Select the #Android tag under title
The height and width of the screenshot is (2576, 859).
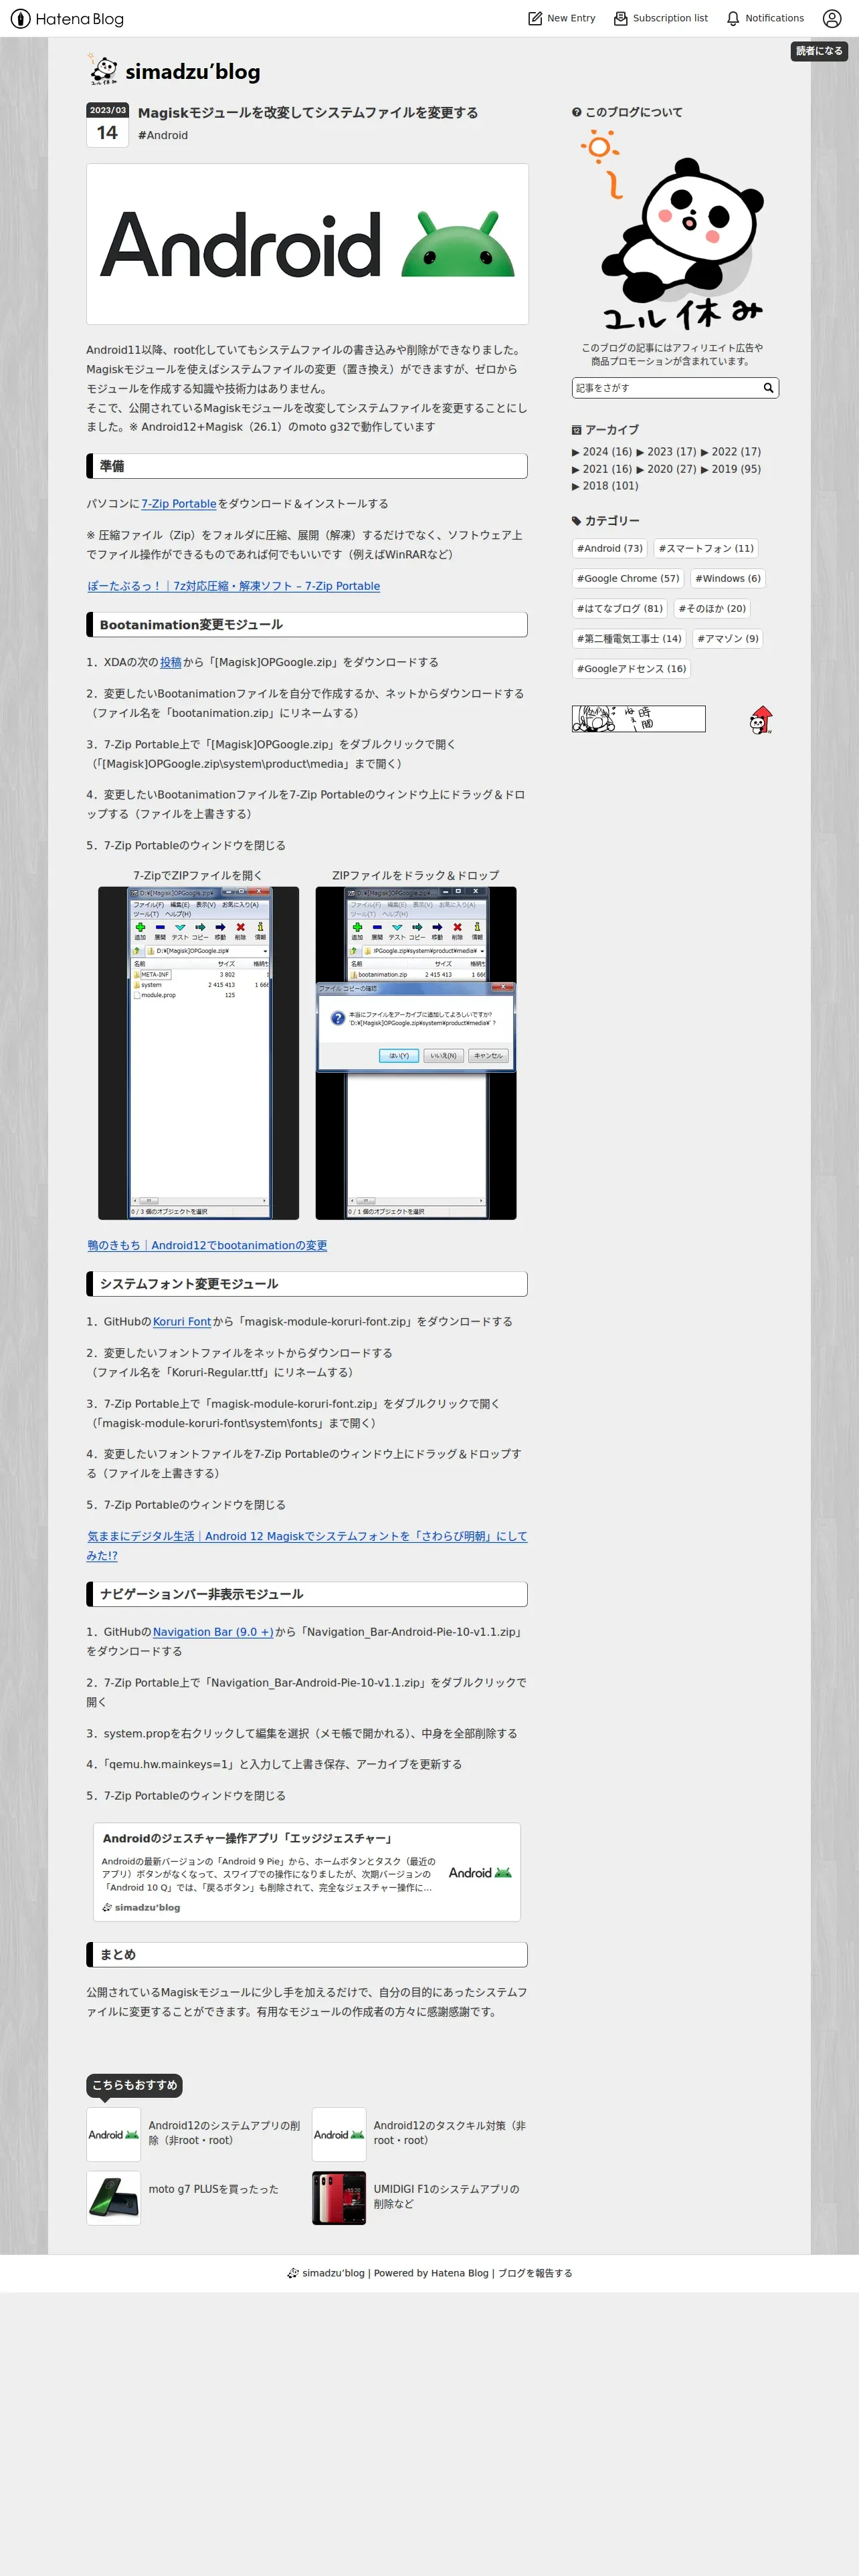coord(163,135)
